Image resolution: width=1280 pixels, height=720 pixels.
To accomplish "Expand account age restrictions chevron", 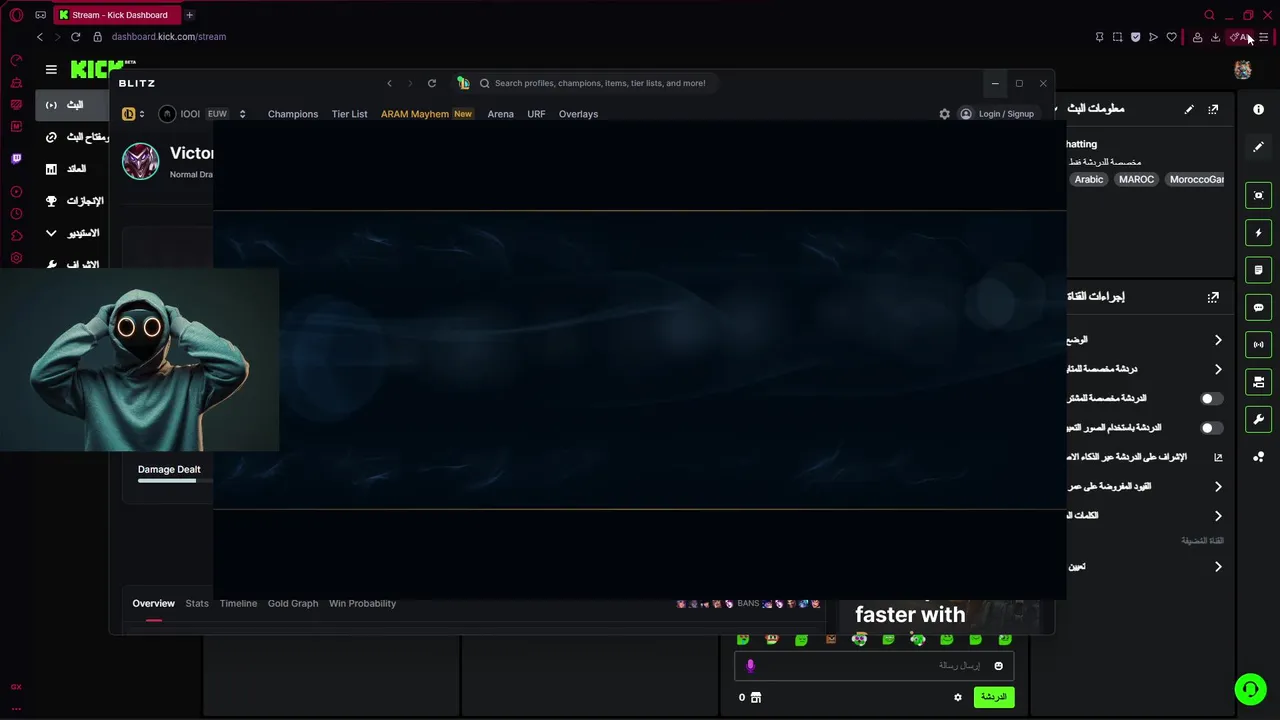I will click(1218, 487).
